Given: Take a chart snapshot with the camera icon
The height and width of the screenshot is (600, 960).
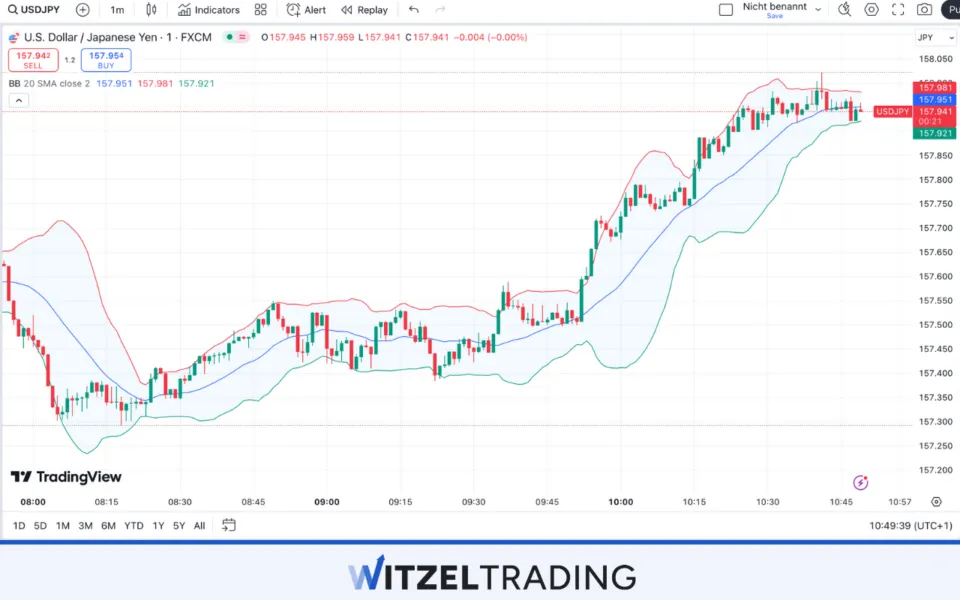Looking at the screenshot, I should point(923,9).
